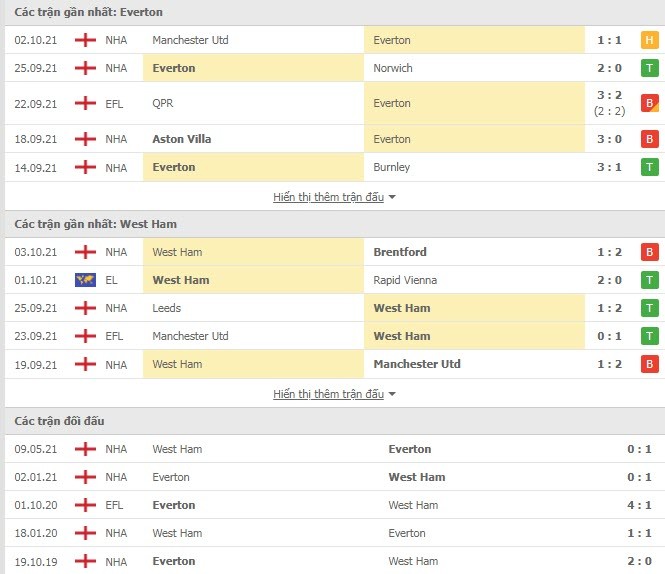
Task: Click the orange H draw badge
Action: [x=649, y=40]
